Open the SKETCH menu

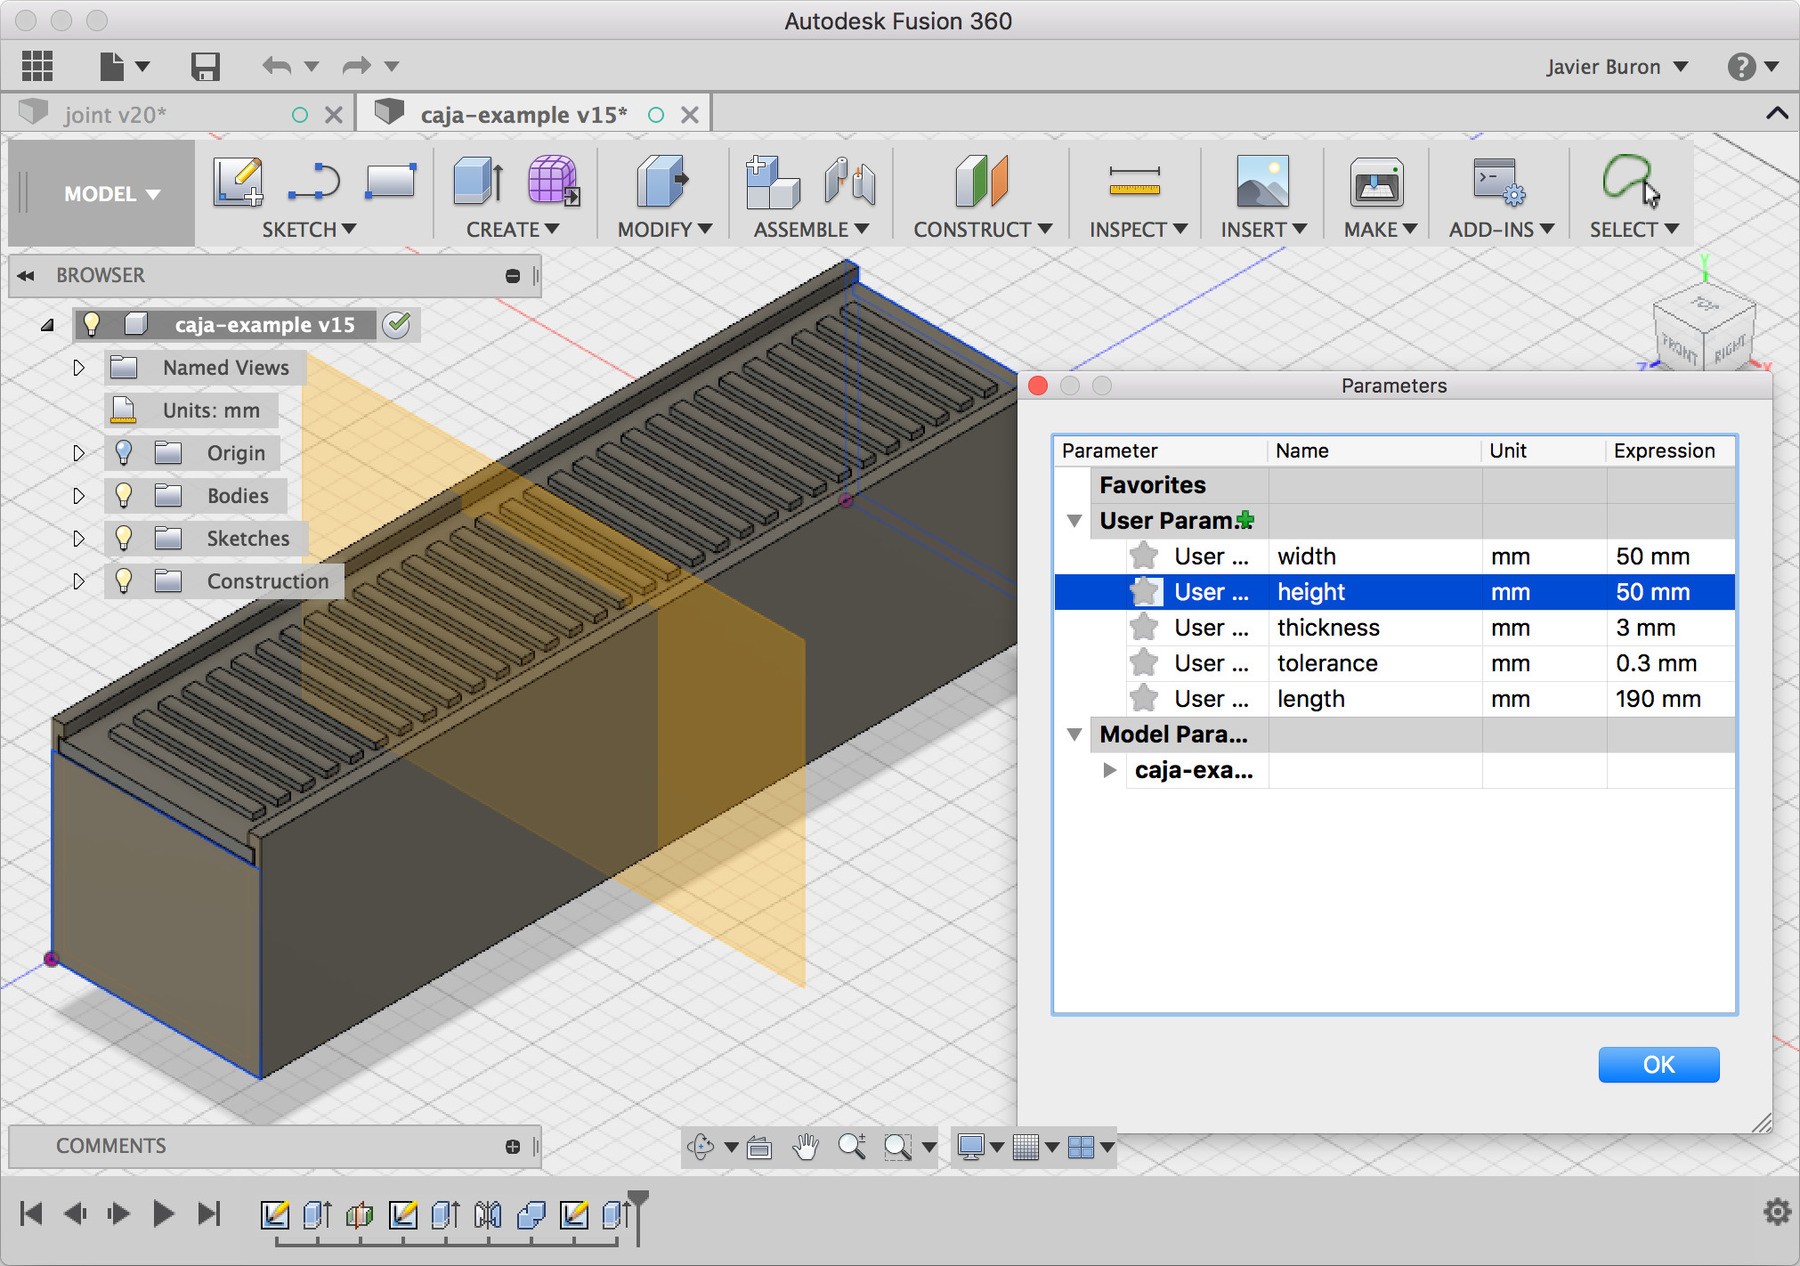[309, 230]
